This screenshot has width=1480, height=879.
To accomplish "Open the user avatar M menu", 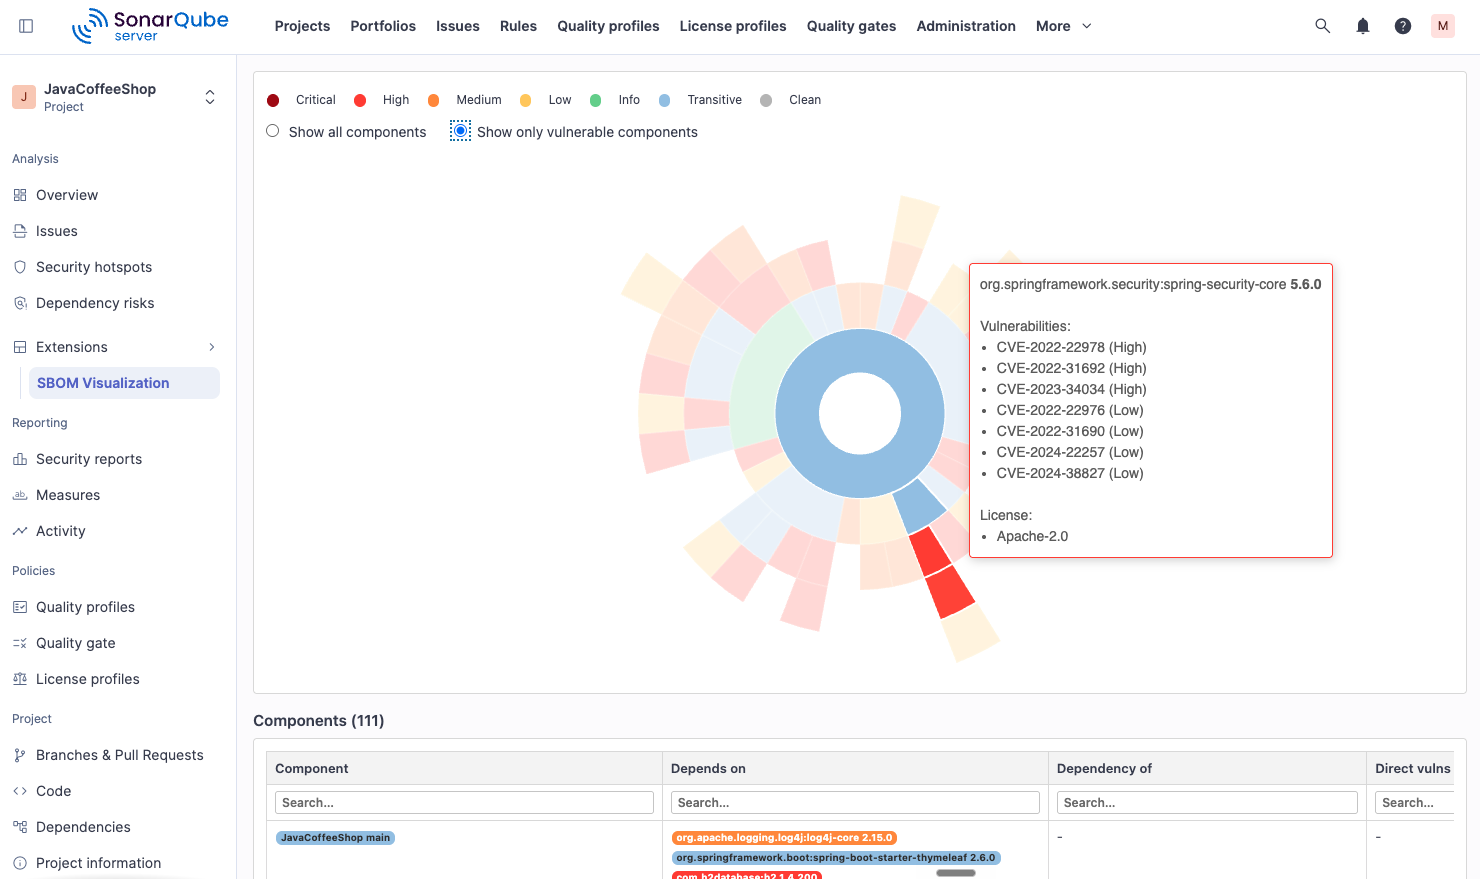I will (x=1442, y=26).
